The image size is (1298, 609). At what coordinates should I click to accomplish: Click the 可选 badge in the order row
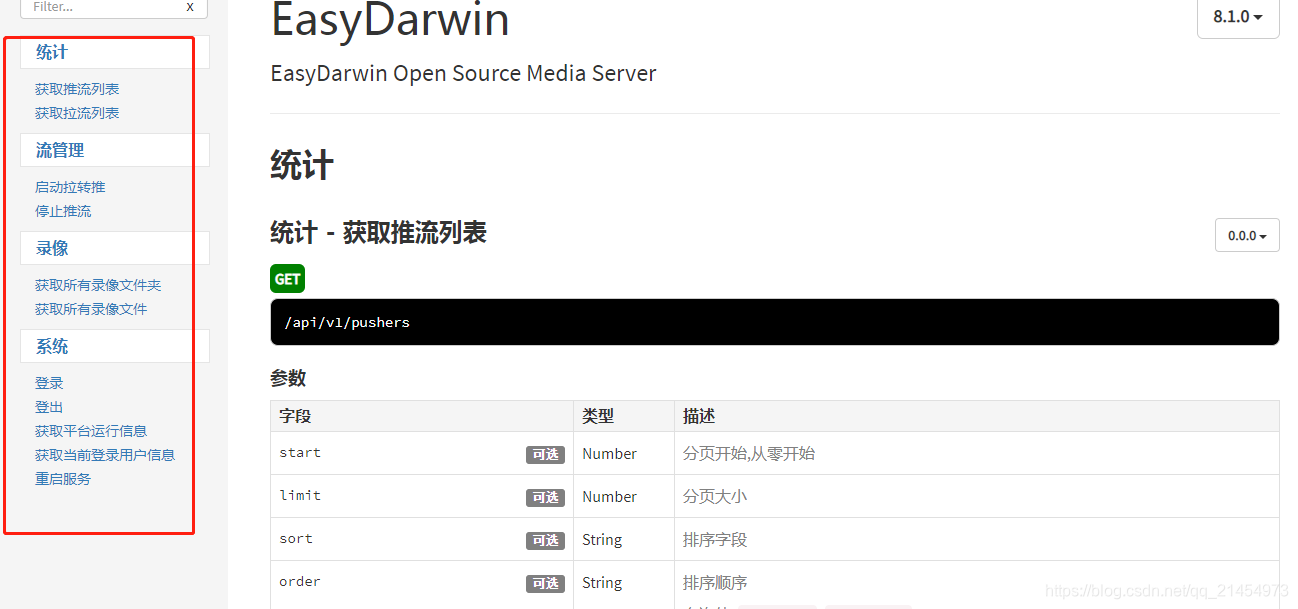click(545, 584)
